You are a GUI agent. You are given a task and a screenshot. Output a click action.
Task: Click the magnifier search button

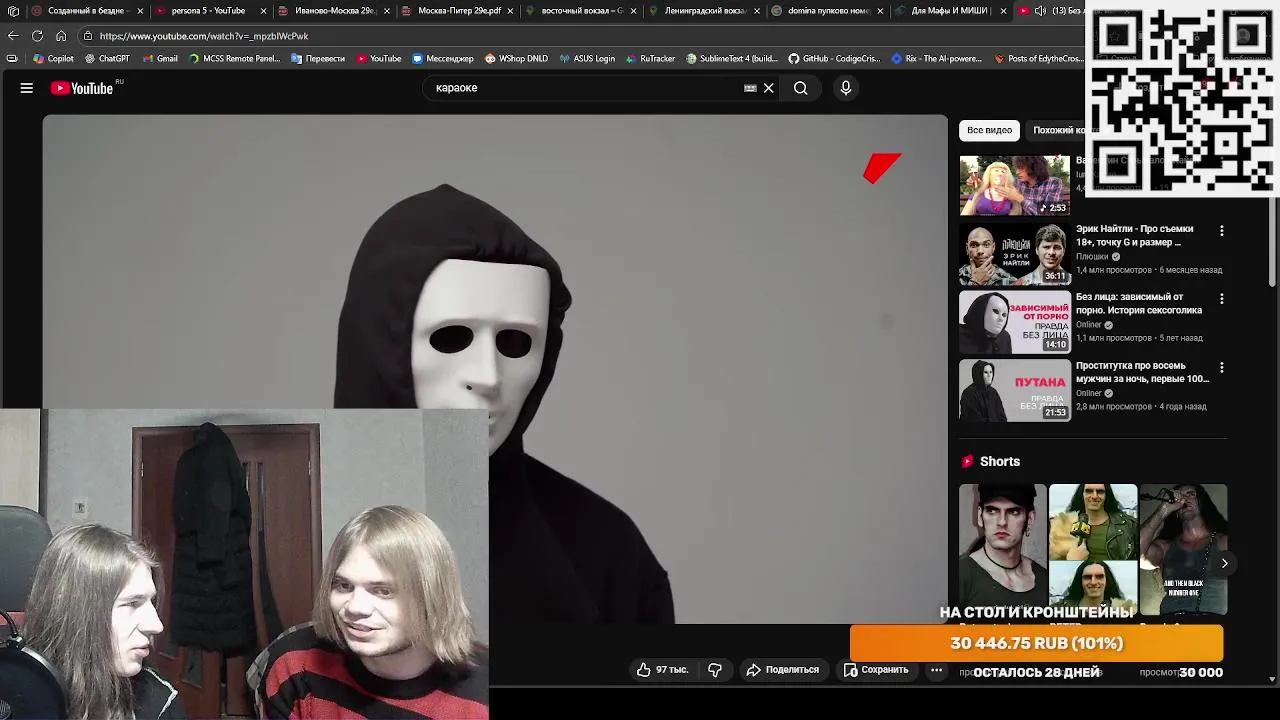tap(801, 88)
